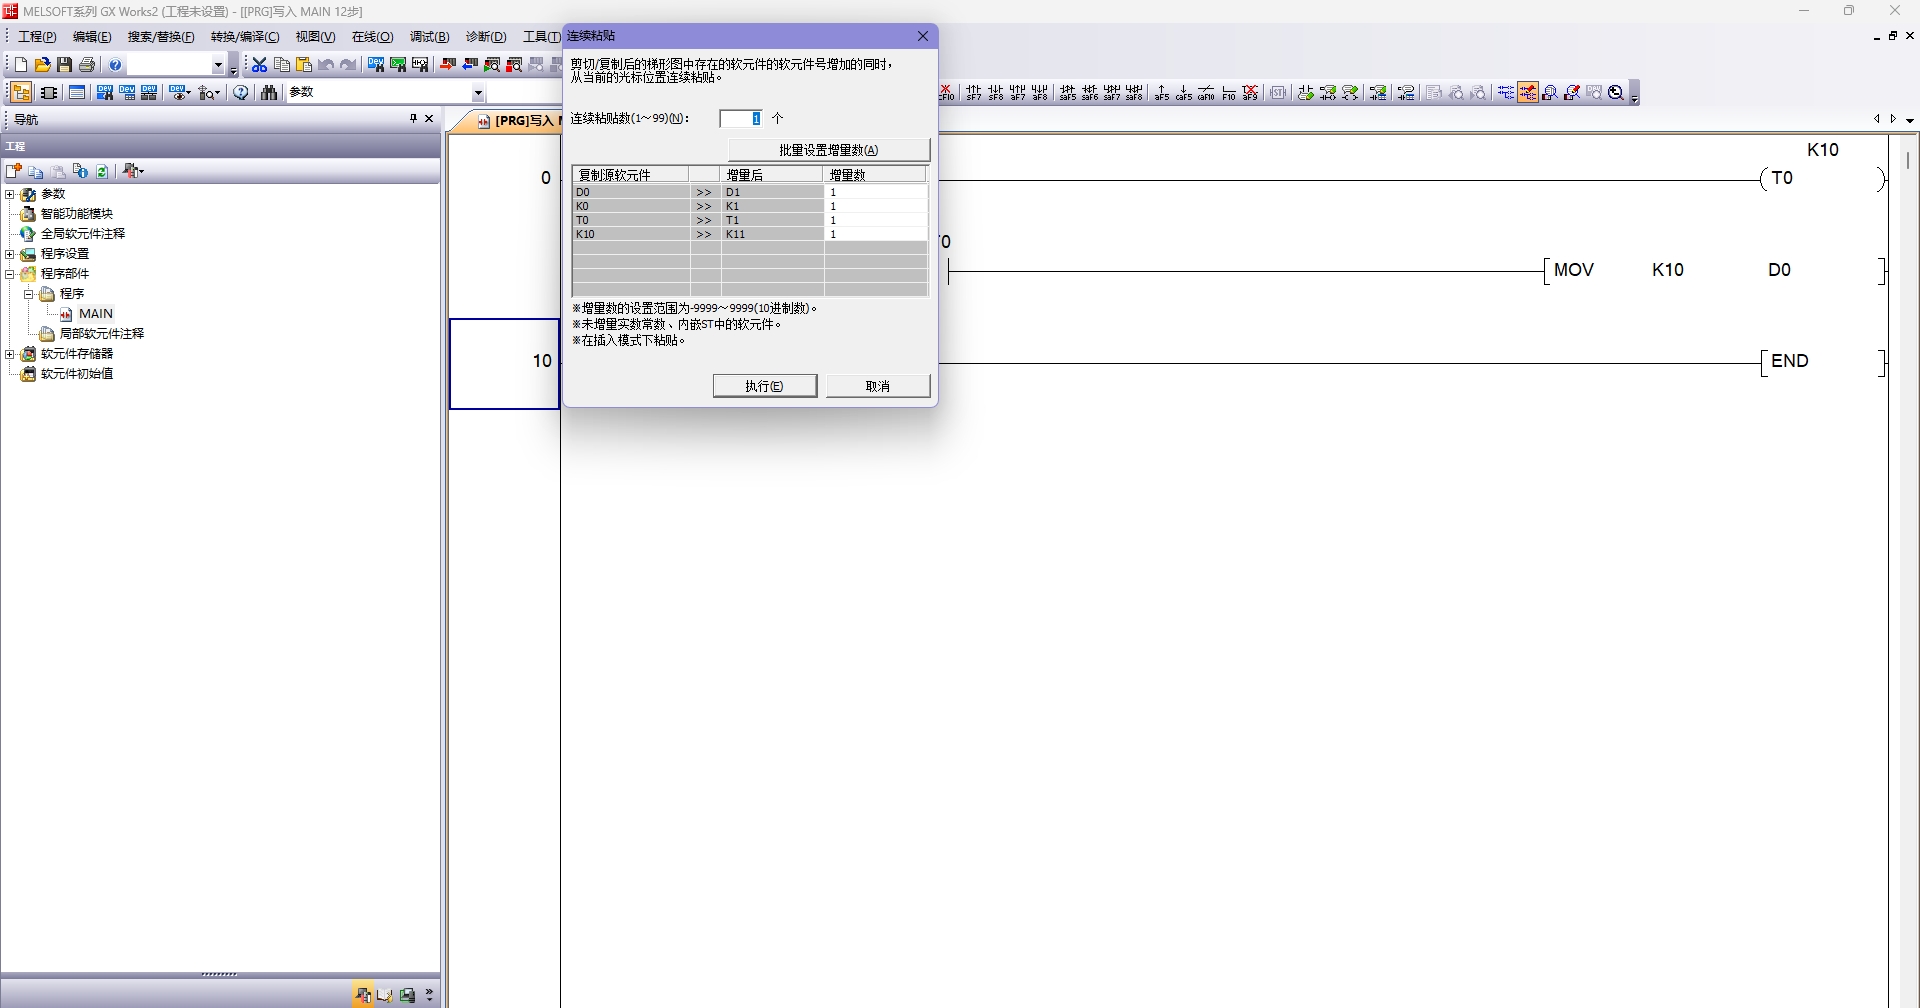Open project with the folder icon

43,65
